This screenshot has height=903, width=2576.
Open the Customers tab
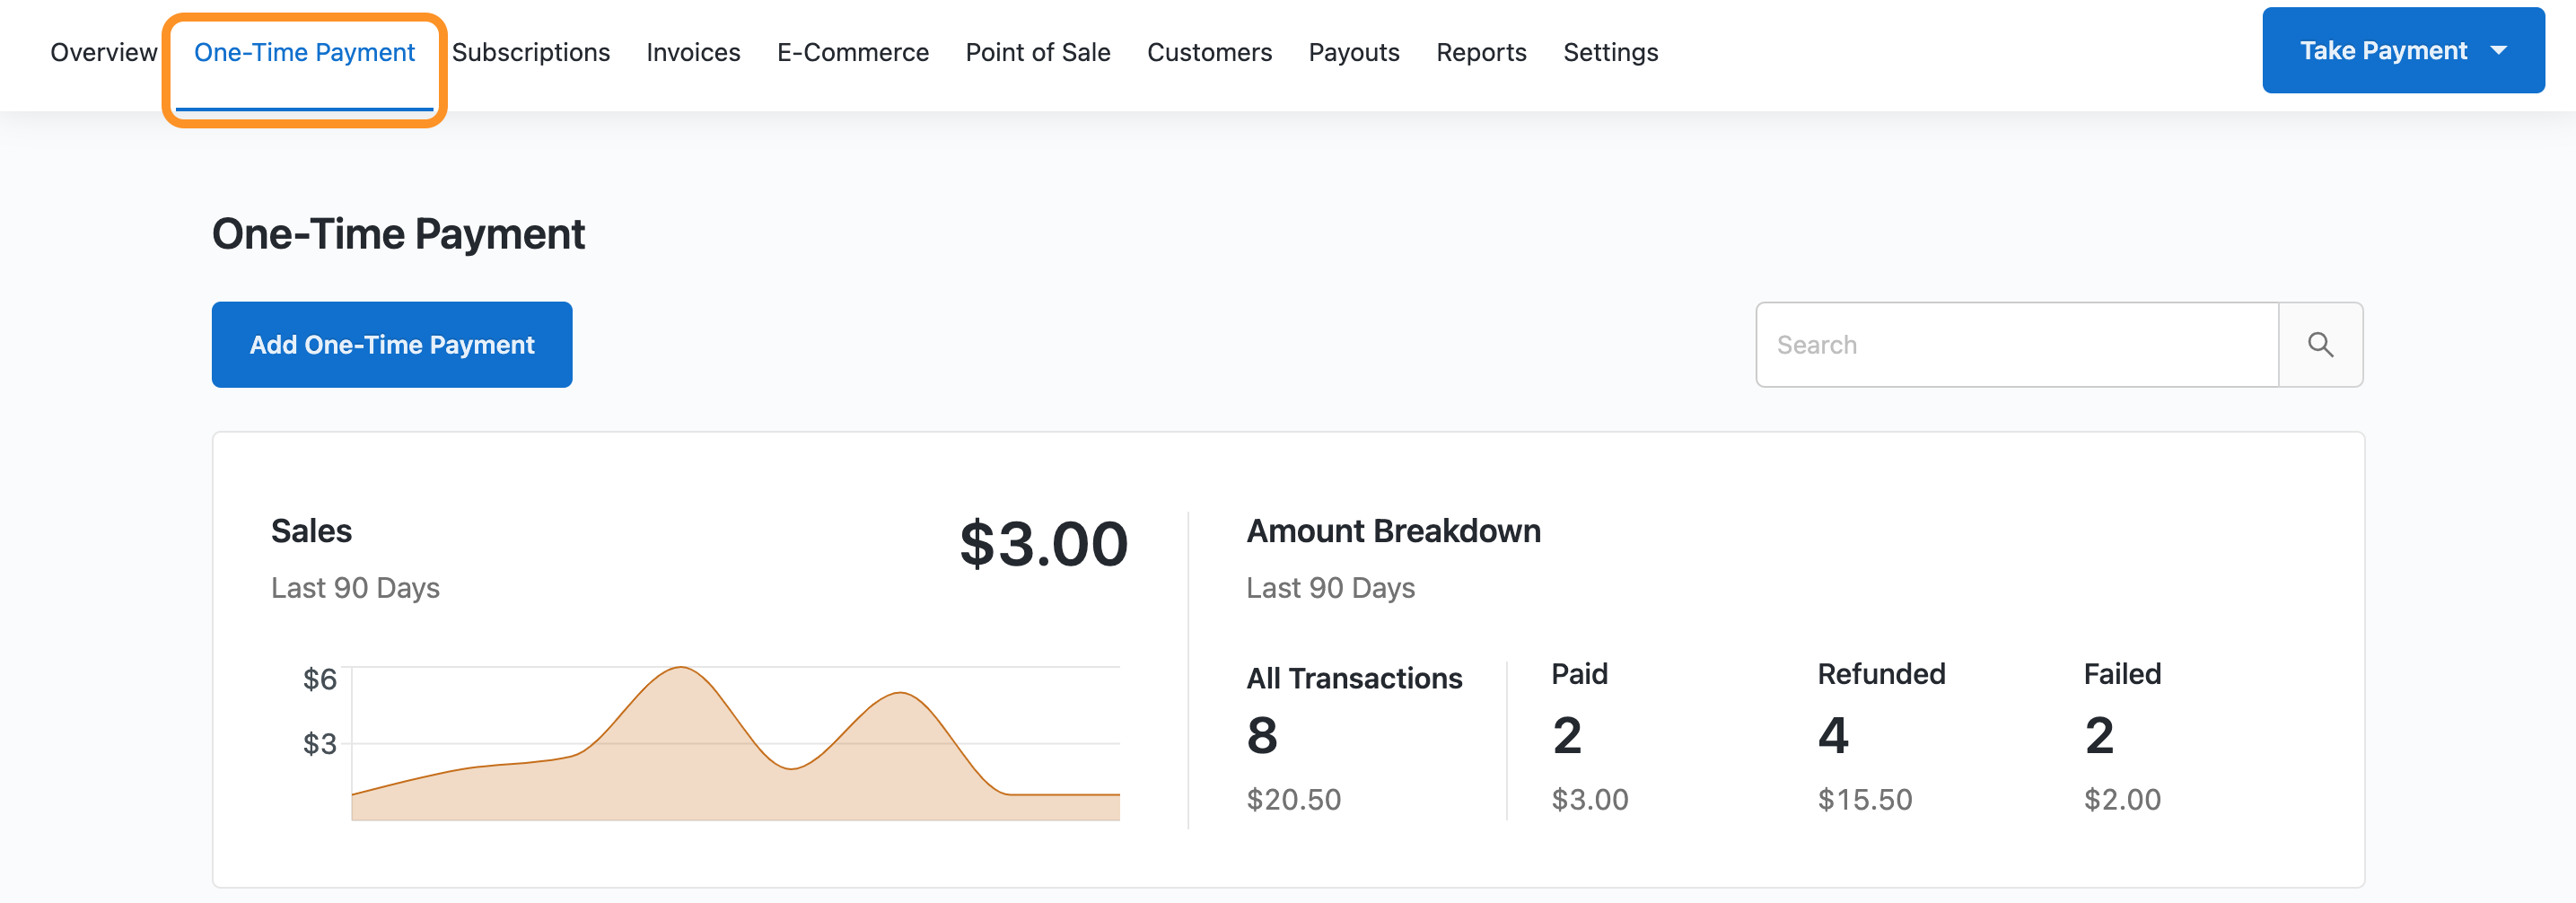pyautogui.click(x=1209, y=52)
